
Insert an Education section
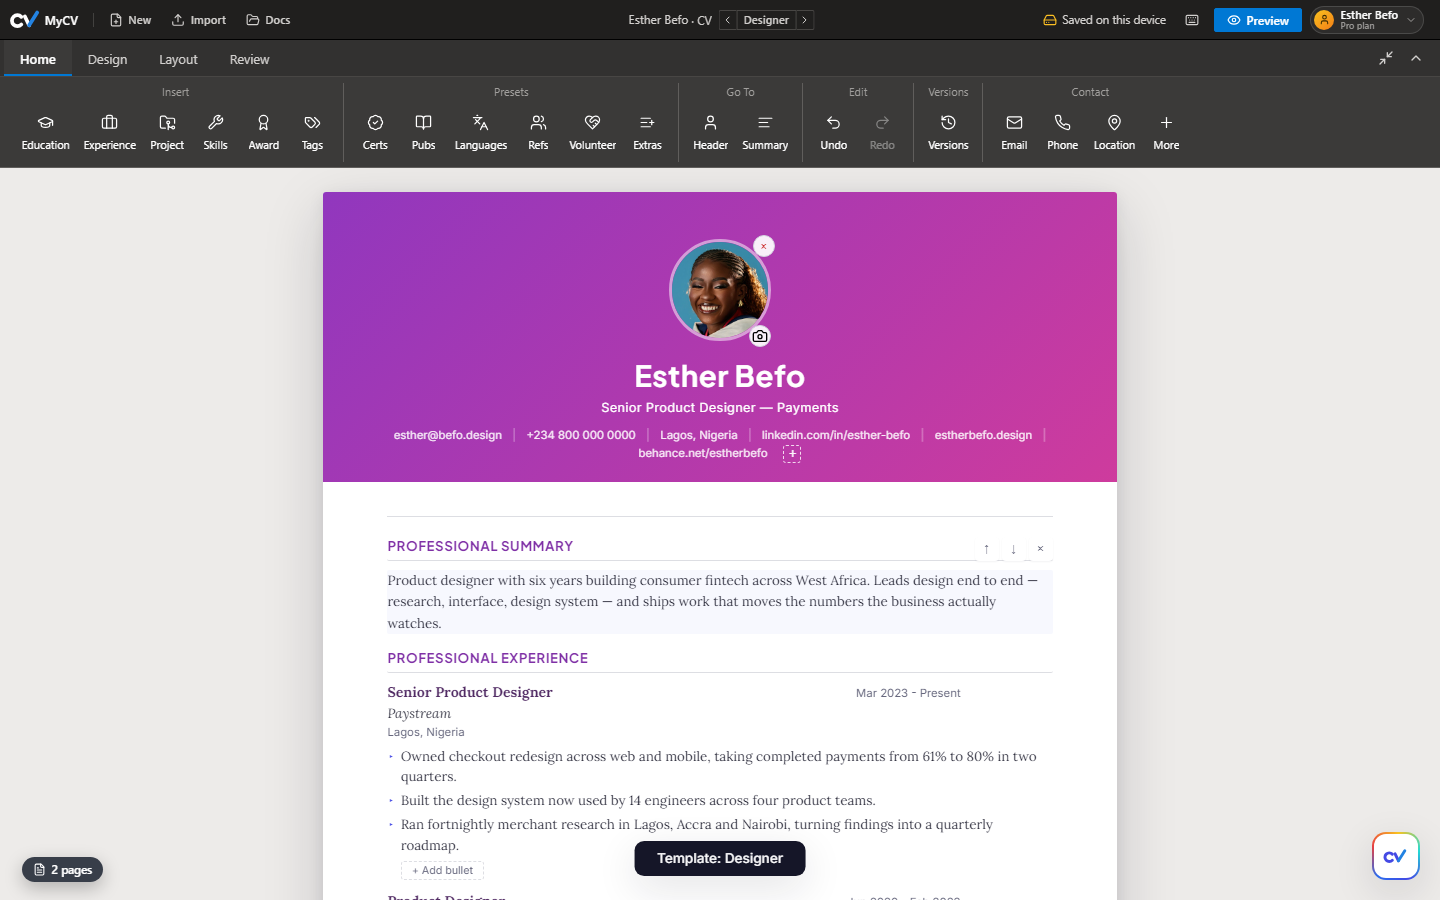click(x=46, y=132)
